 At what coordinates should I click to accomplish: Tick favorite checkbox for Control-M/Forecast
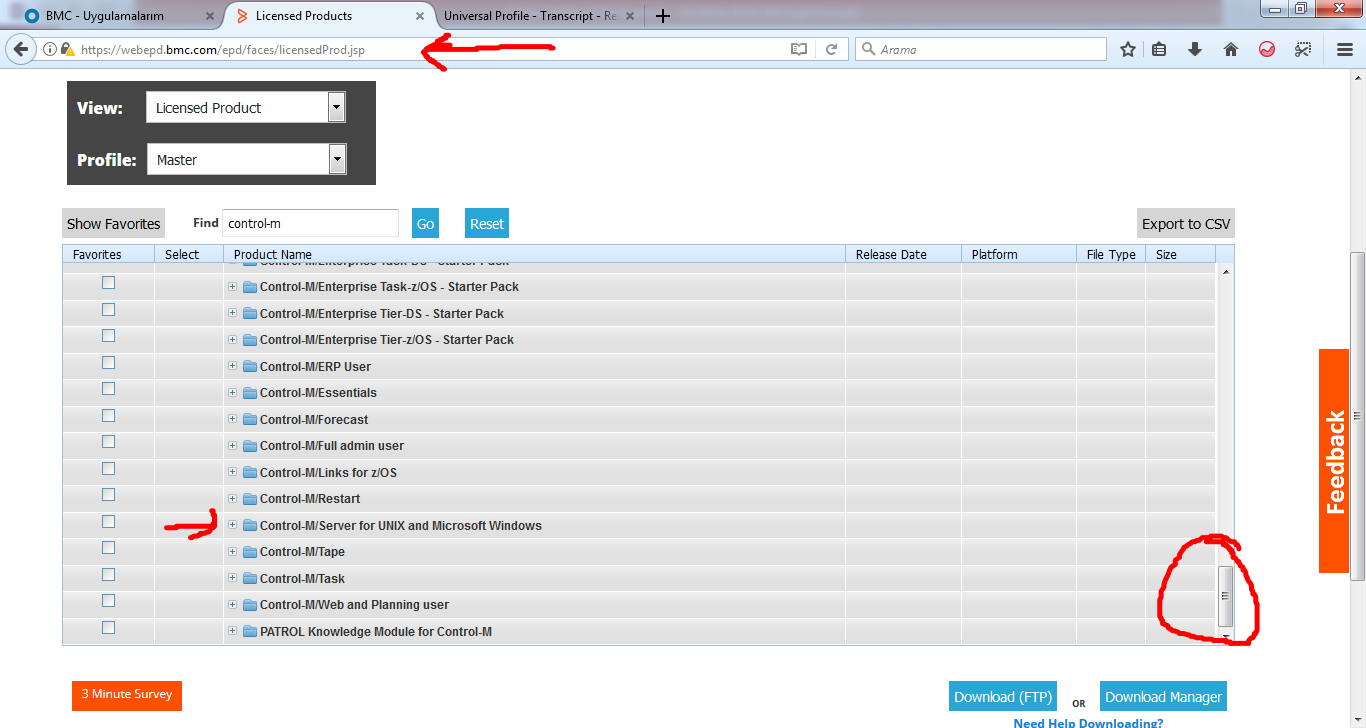click(108, 416)
